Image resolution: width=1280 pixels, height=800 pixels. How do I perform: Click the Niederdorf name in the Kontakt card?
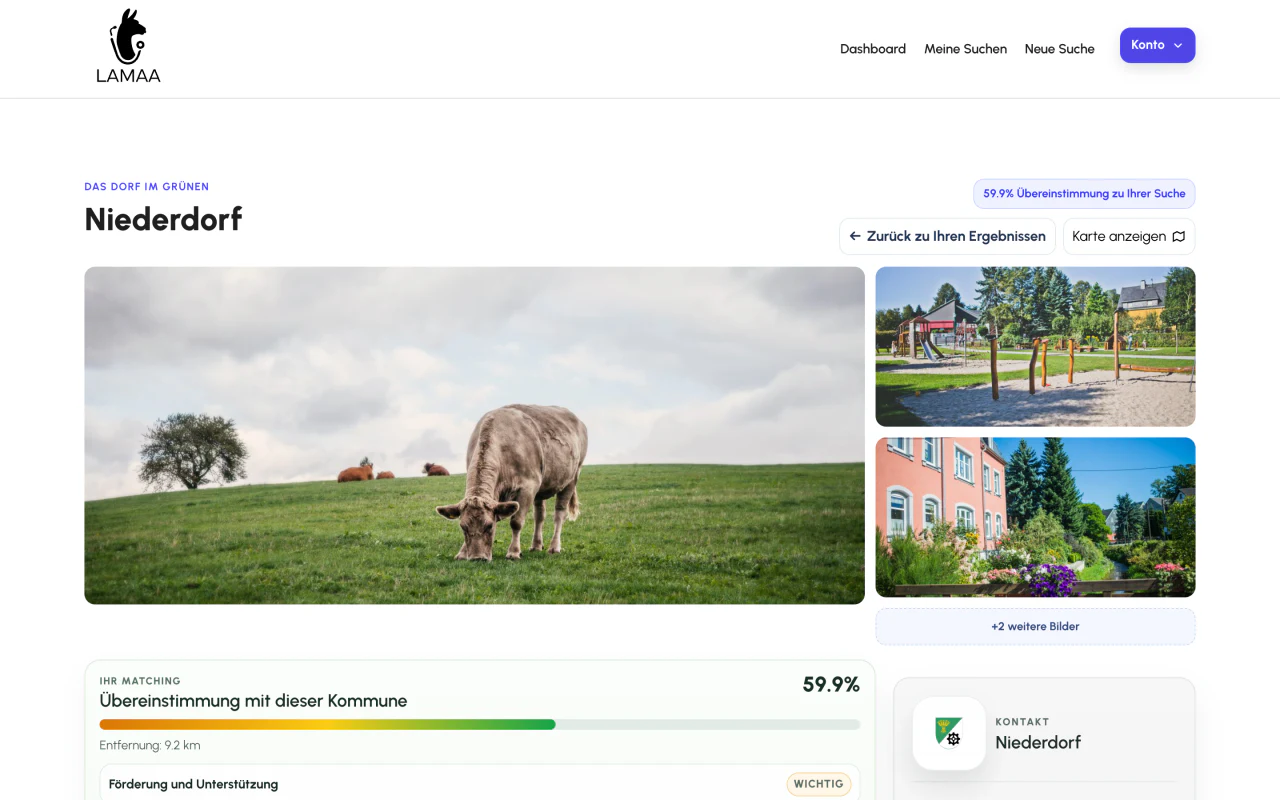pyautogui.click(x=1038, y=742)
